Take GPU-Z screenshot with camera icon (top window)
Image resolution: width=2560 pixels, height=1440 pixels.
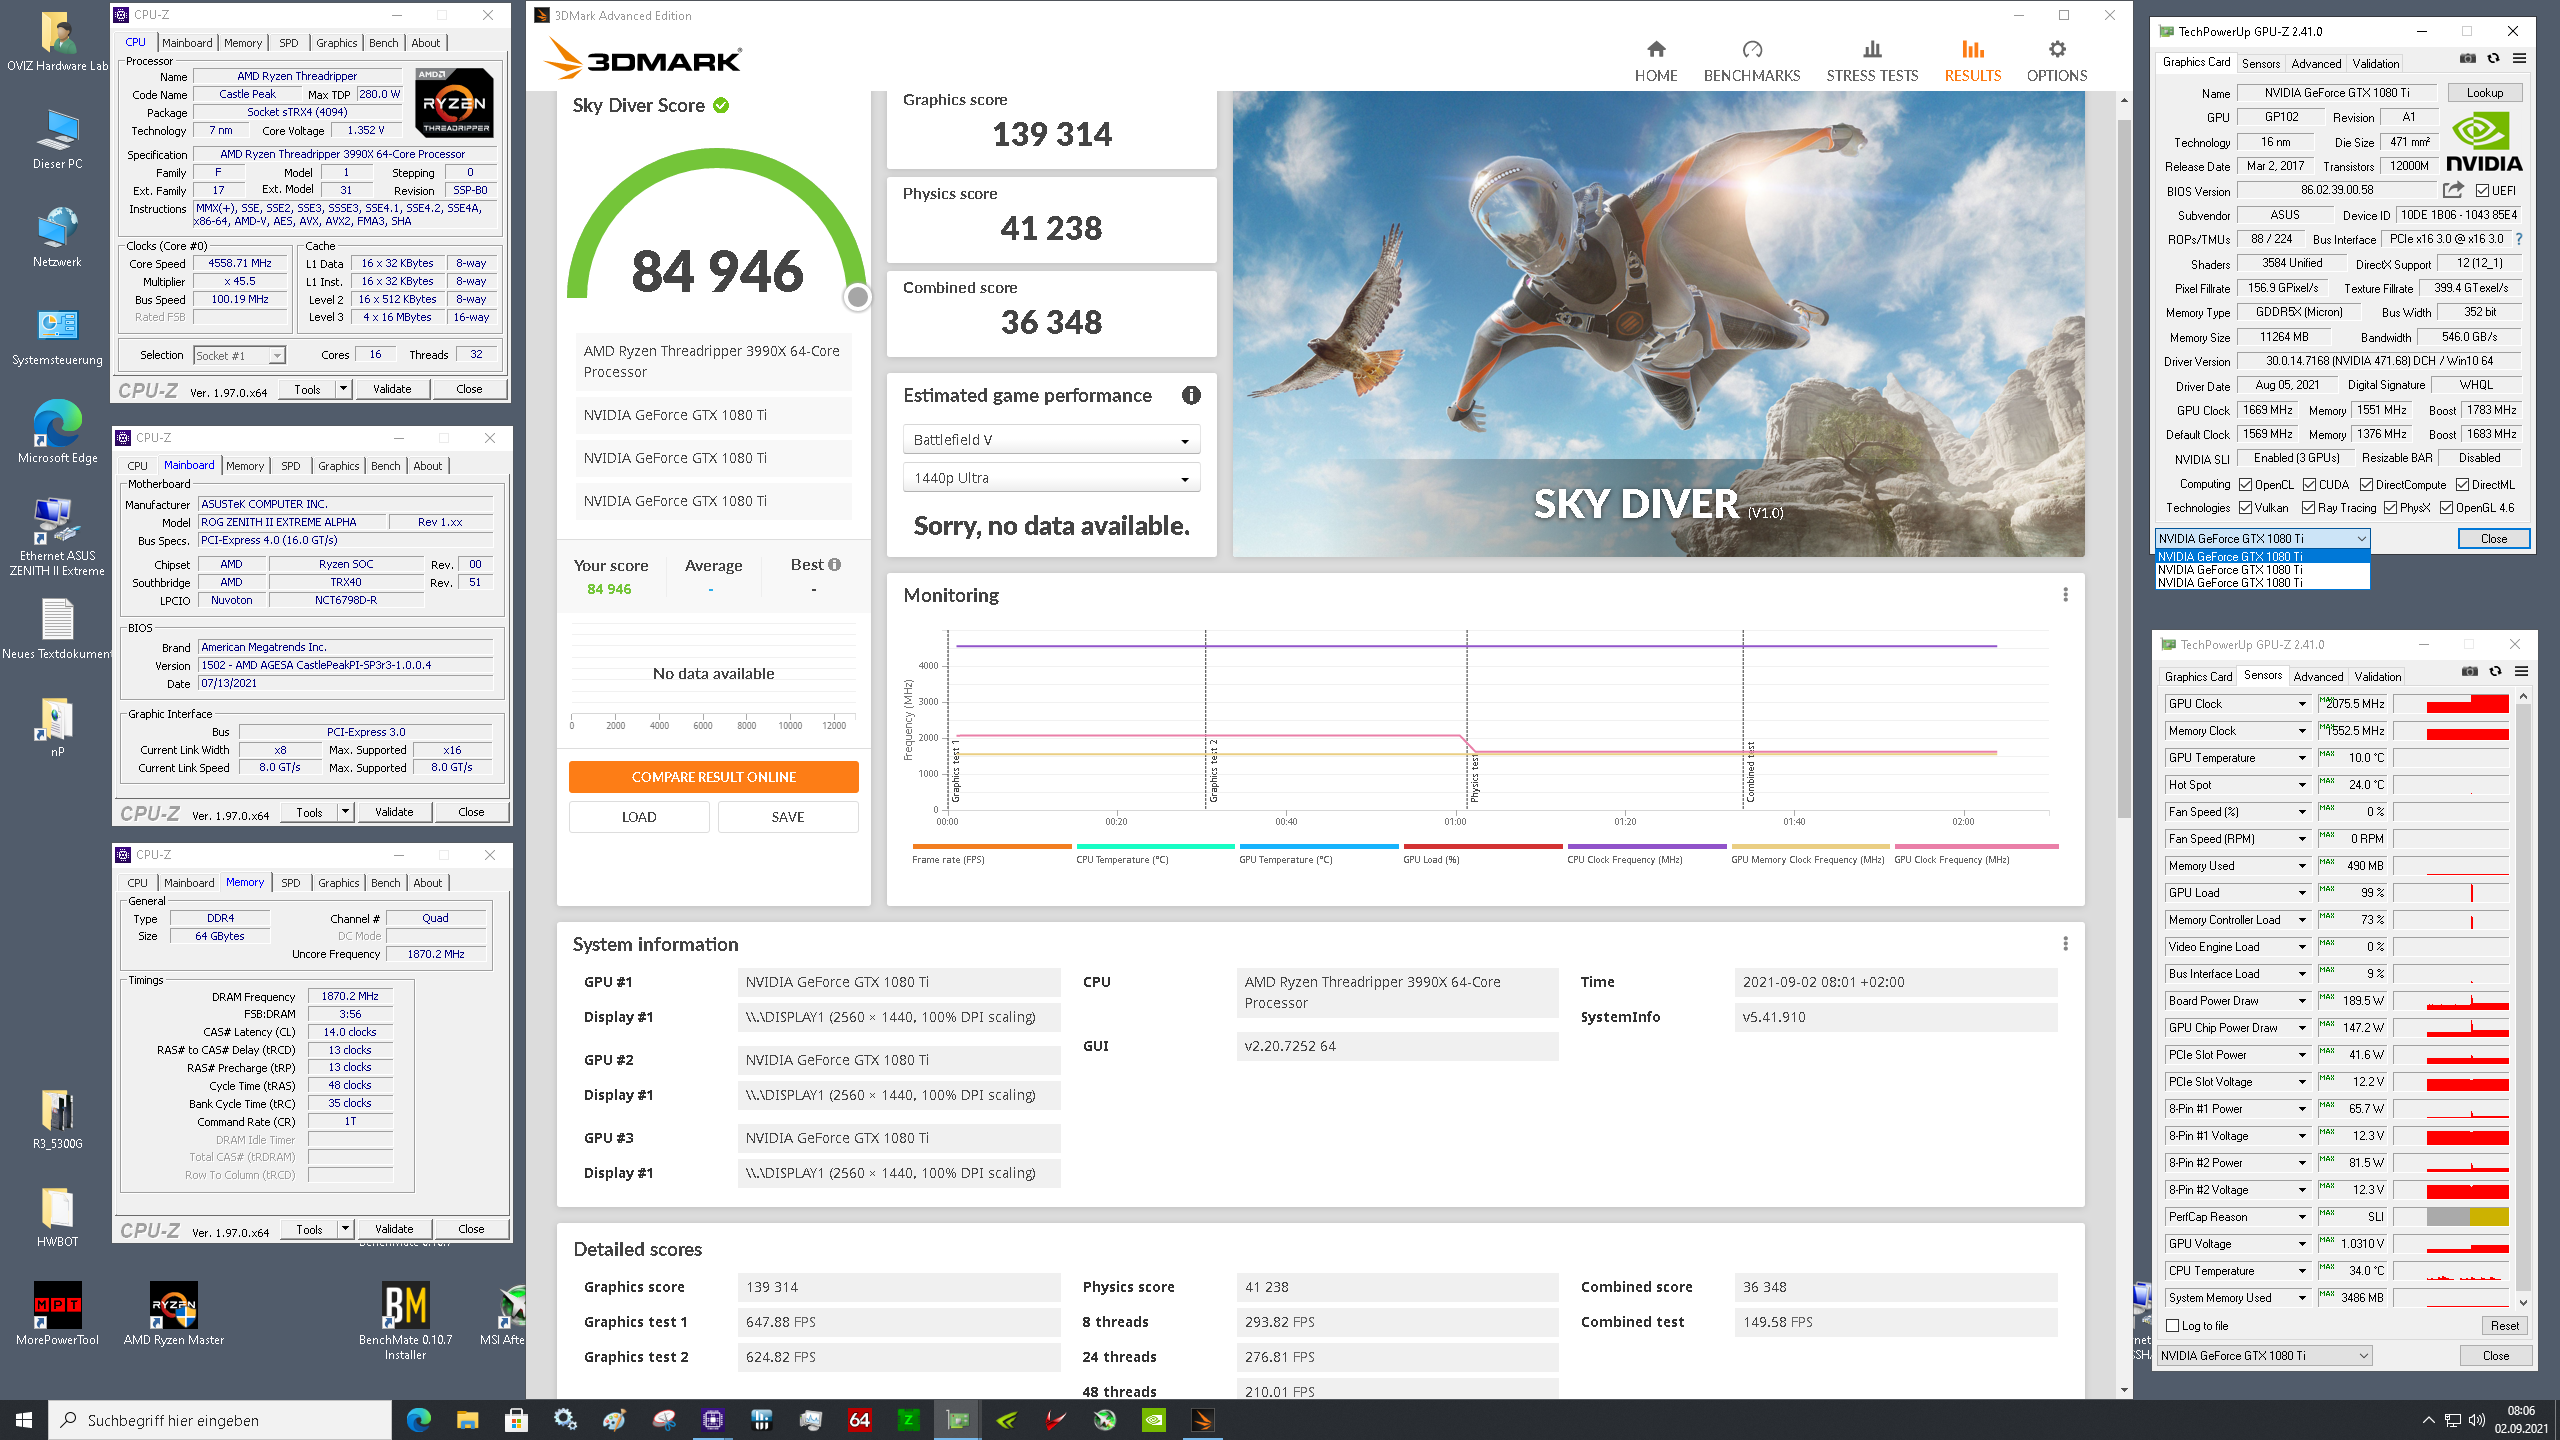pos(2467,59)
